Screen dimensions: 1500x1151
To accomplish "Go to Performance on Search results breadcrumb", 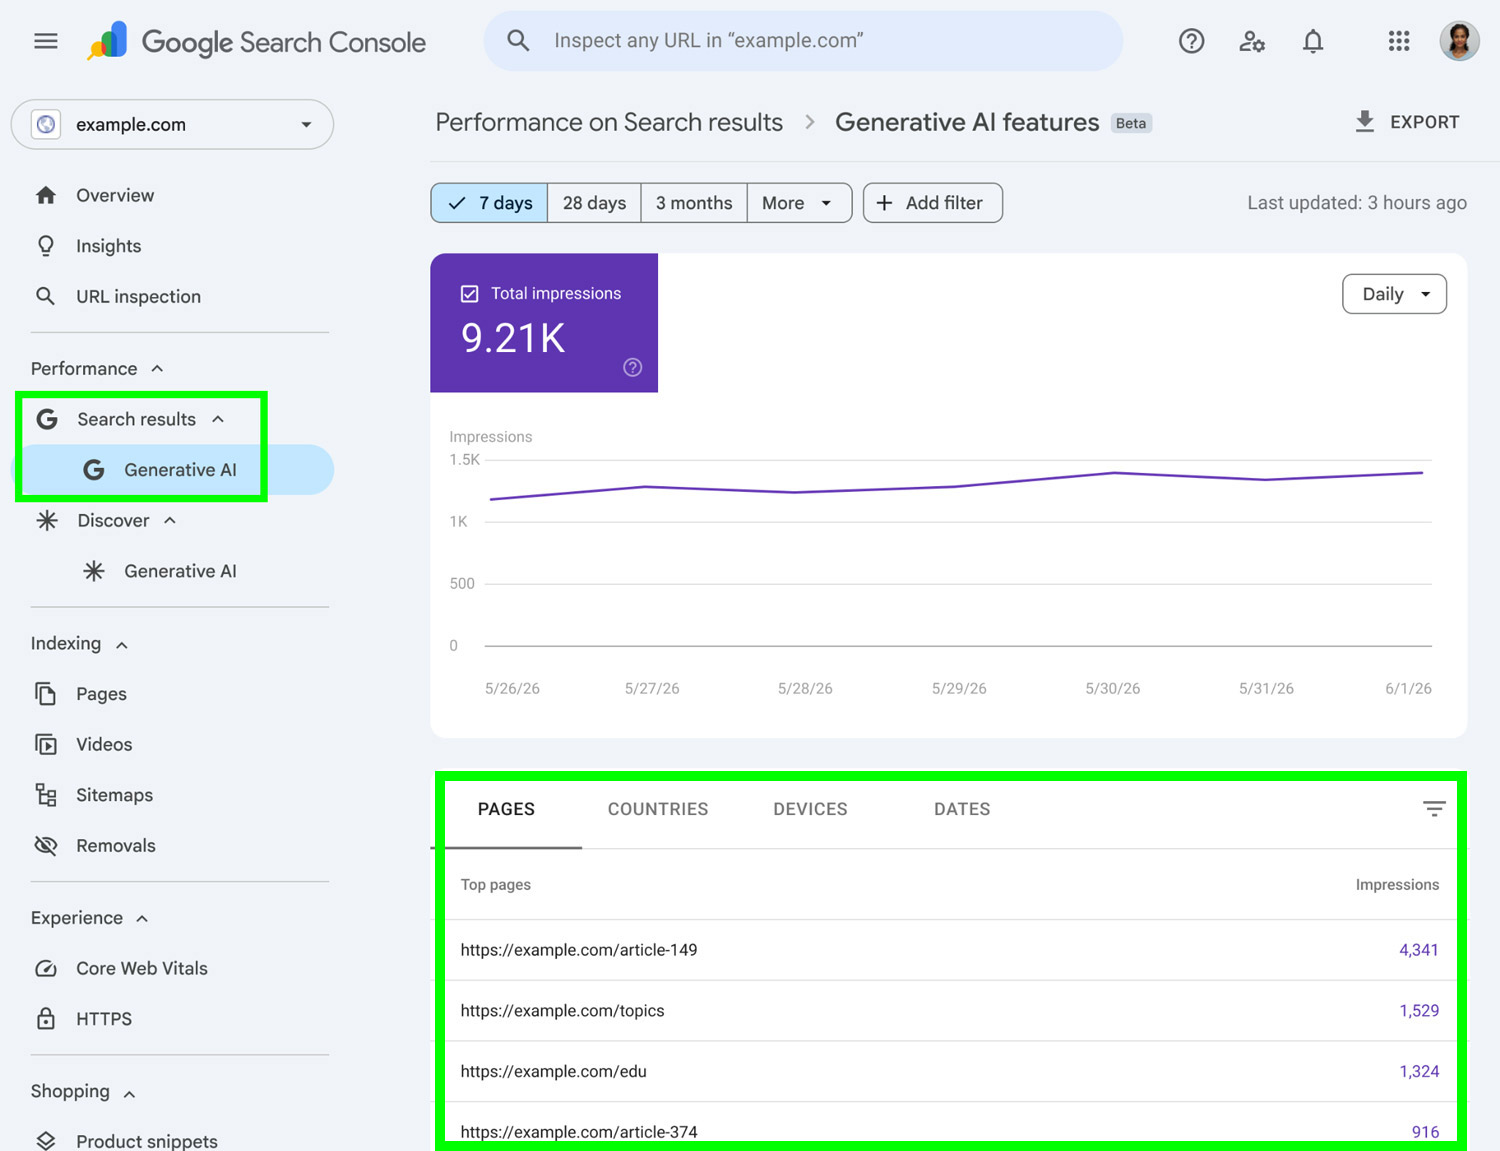I will tap(609, 122).
